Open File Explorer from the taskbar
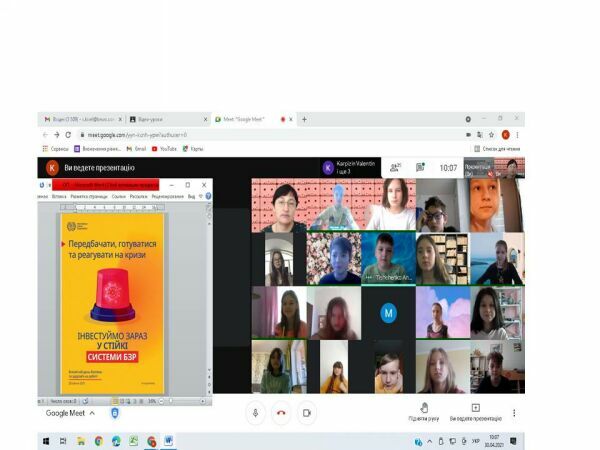 pyautogui.click(x=81, y=441)
